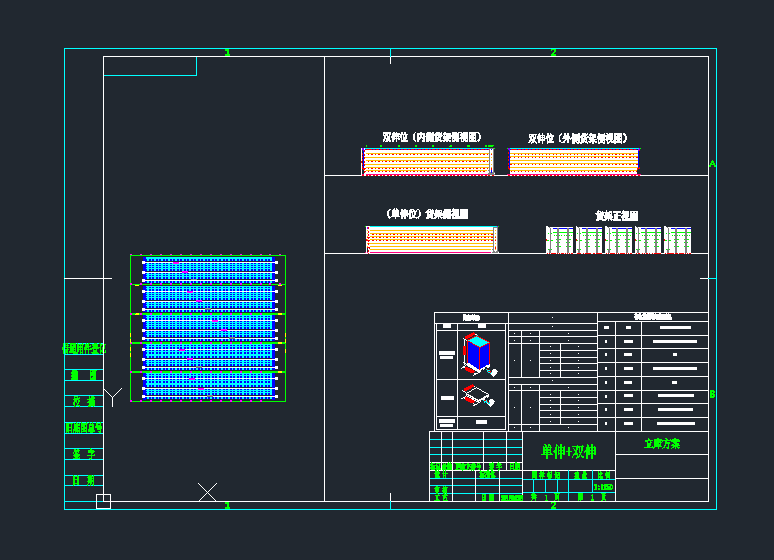774x560 pixels.
Task: Click the UCS X-axis symbol
Action: [x=207, y=491]
